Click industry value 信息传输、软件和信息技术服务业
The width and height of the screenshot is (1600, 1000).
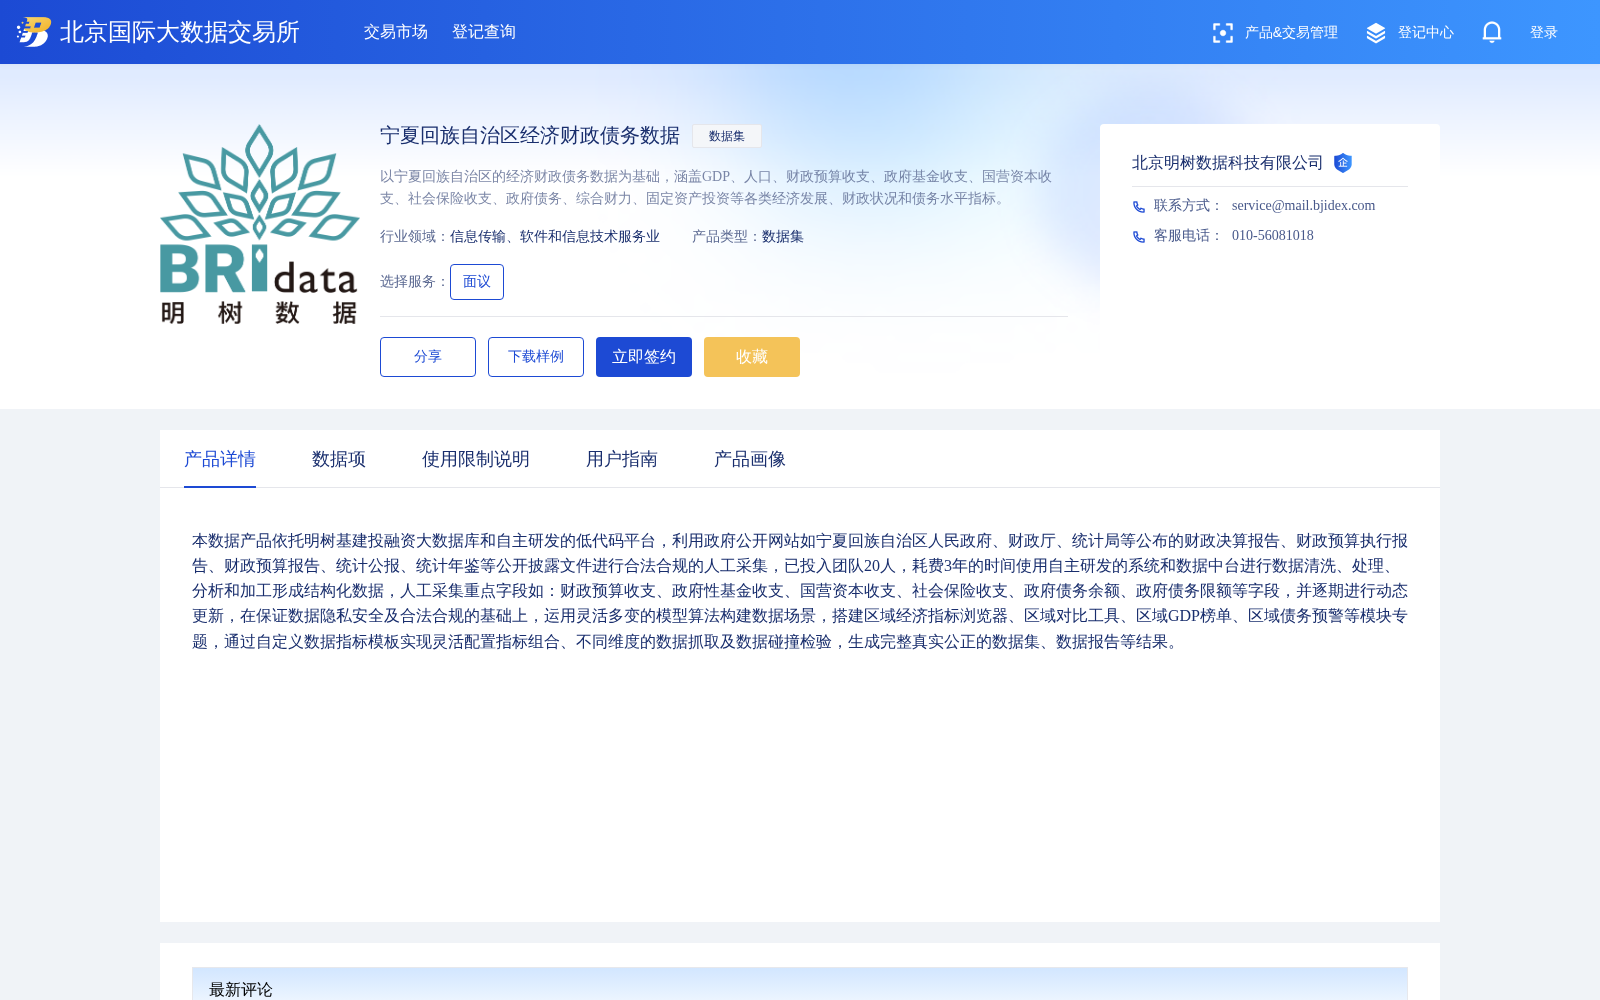pos(555,237)
